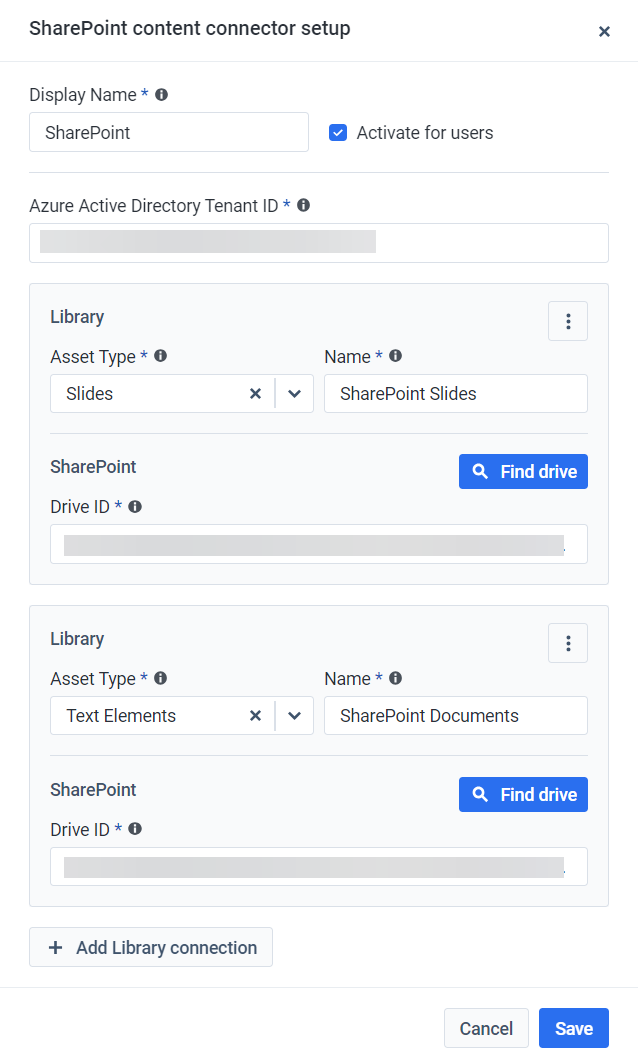The image size is (638, 1063).
Task: Click the Azure Active Directory Tenant ID field
Action: tap(319, 243)
